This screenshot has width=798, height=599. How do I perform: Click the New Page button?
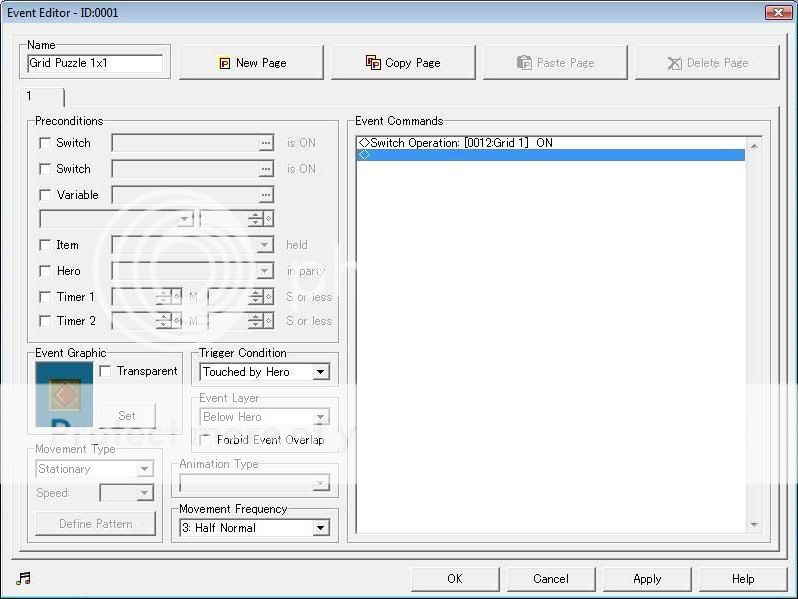pyautogui.click(x=252, y=63)
